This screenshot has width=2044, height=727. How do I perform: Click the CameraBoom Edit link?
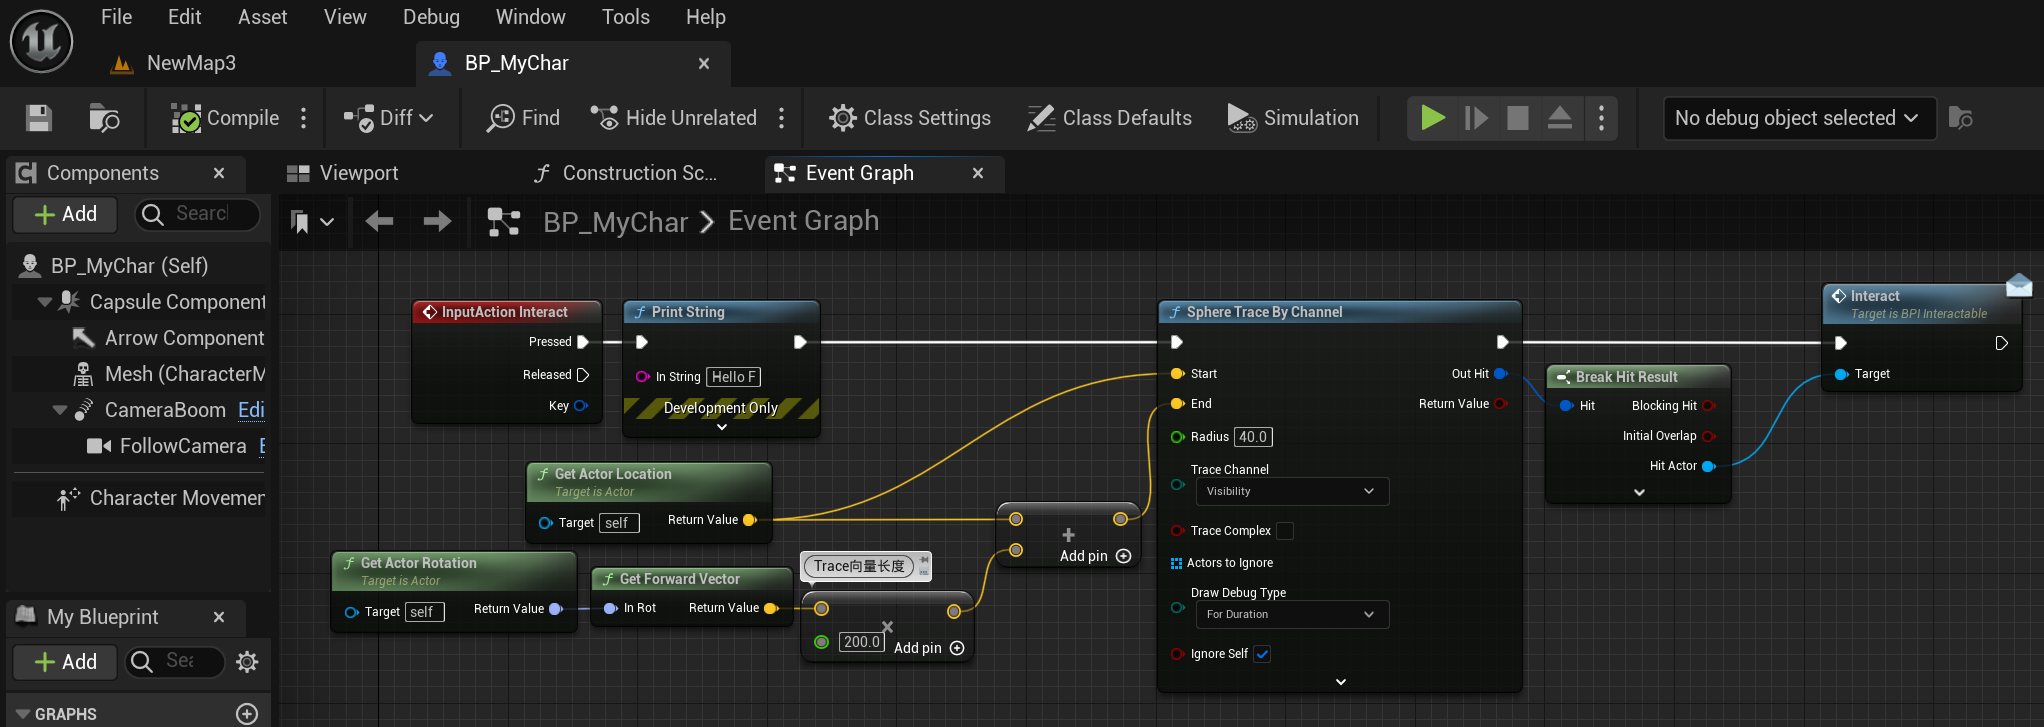click(251, 410)
